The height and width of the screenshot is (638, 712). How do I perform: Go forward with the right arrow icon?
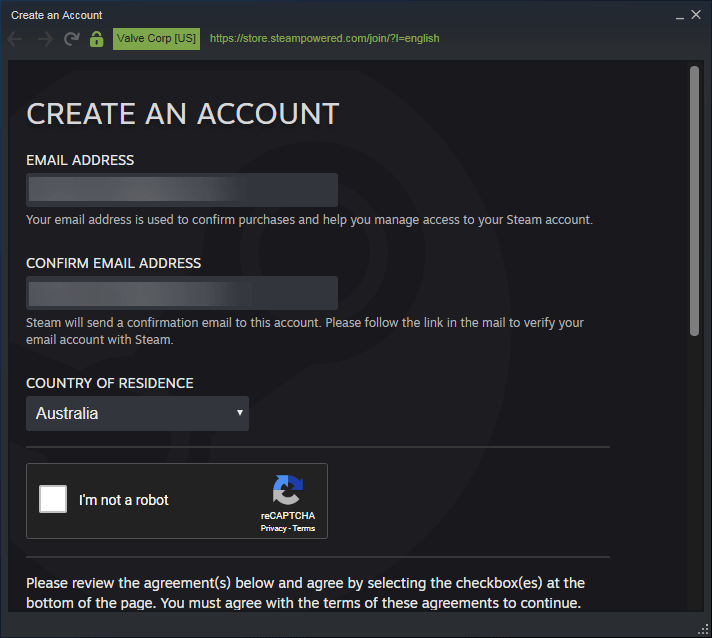pos(45,40)
